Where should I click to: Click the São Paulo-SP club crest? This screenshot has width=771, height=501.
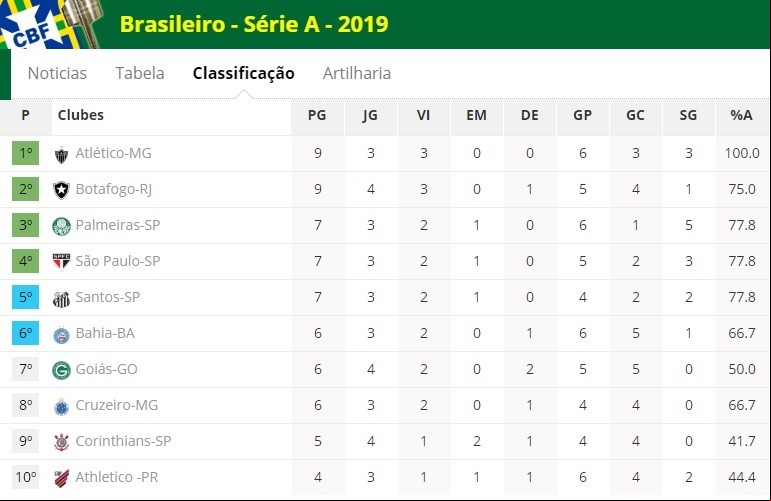[x=61, y=262]
